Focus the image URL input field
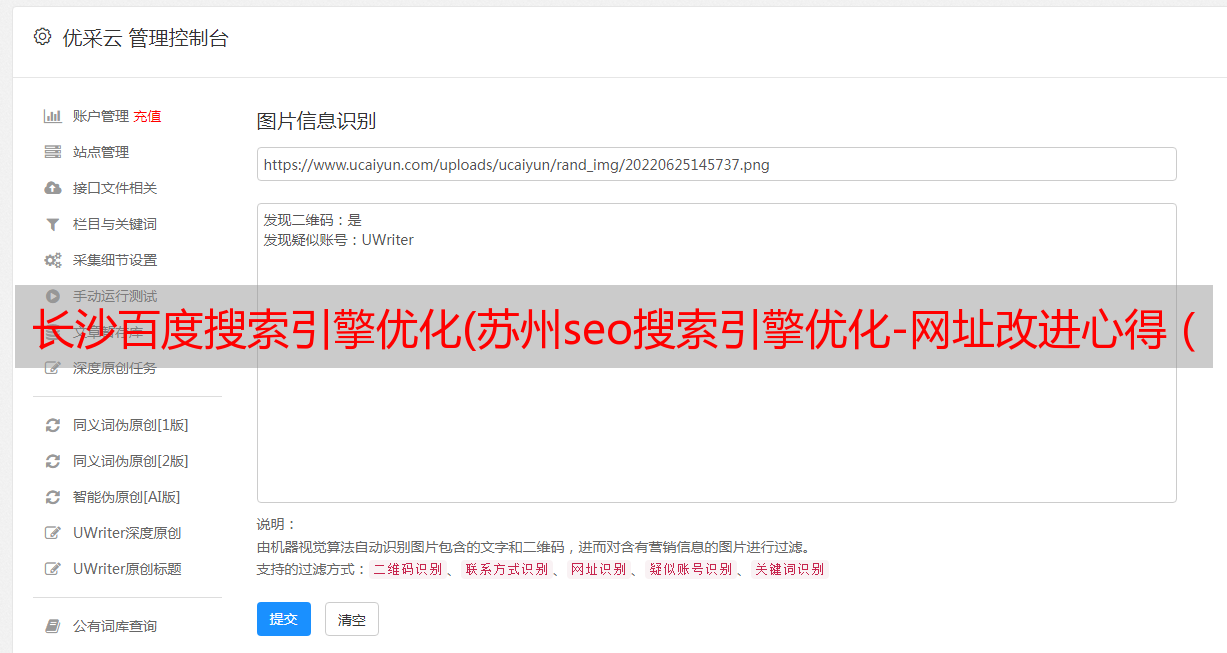Screen dimensions: 1227x653 click(x=716, y=164)
